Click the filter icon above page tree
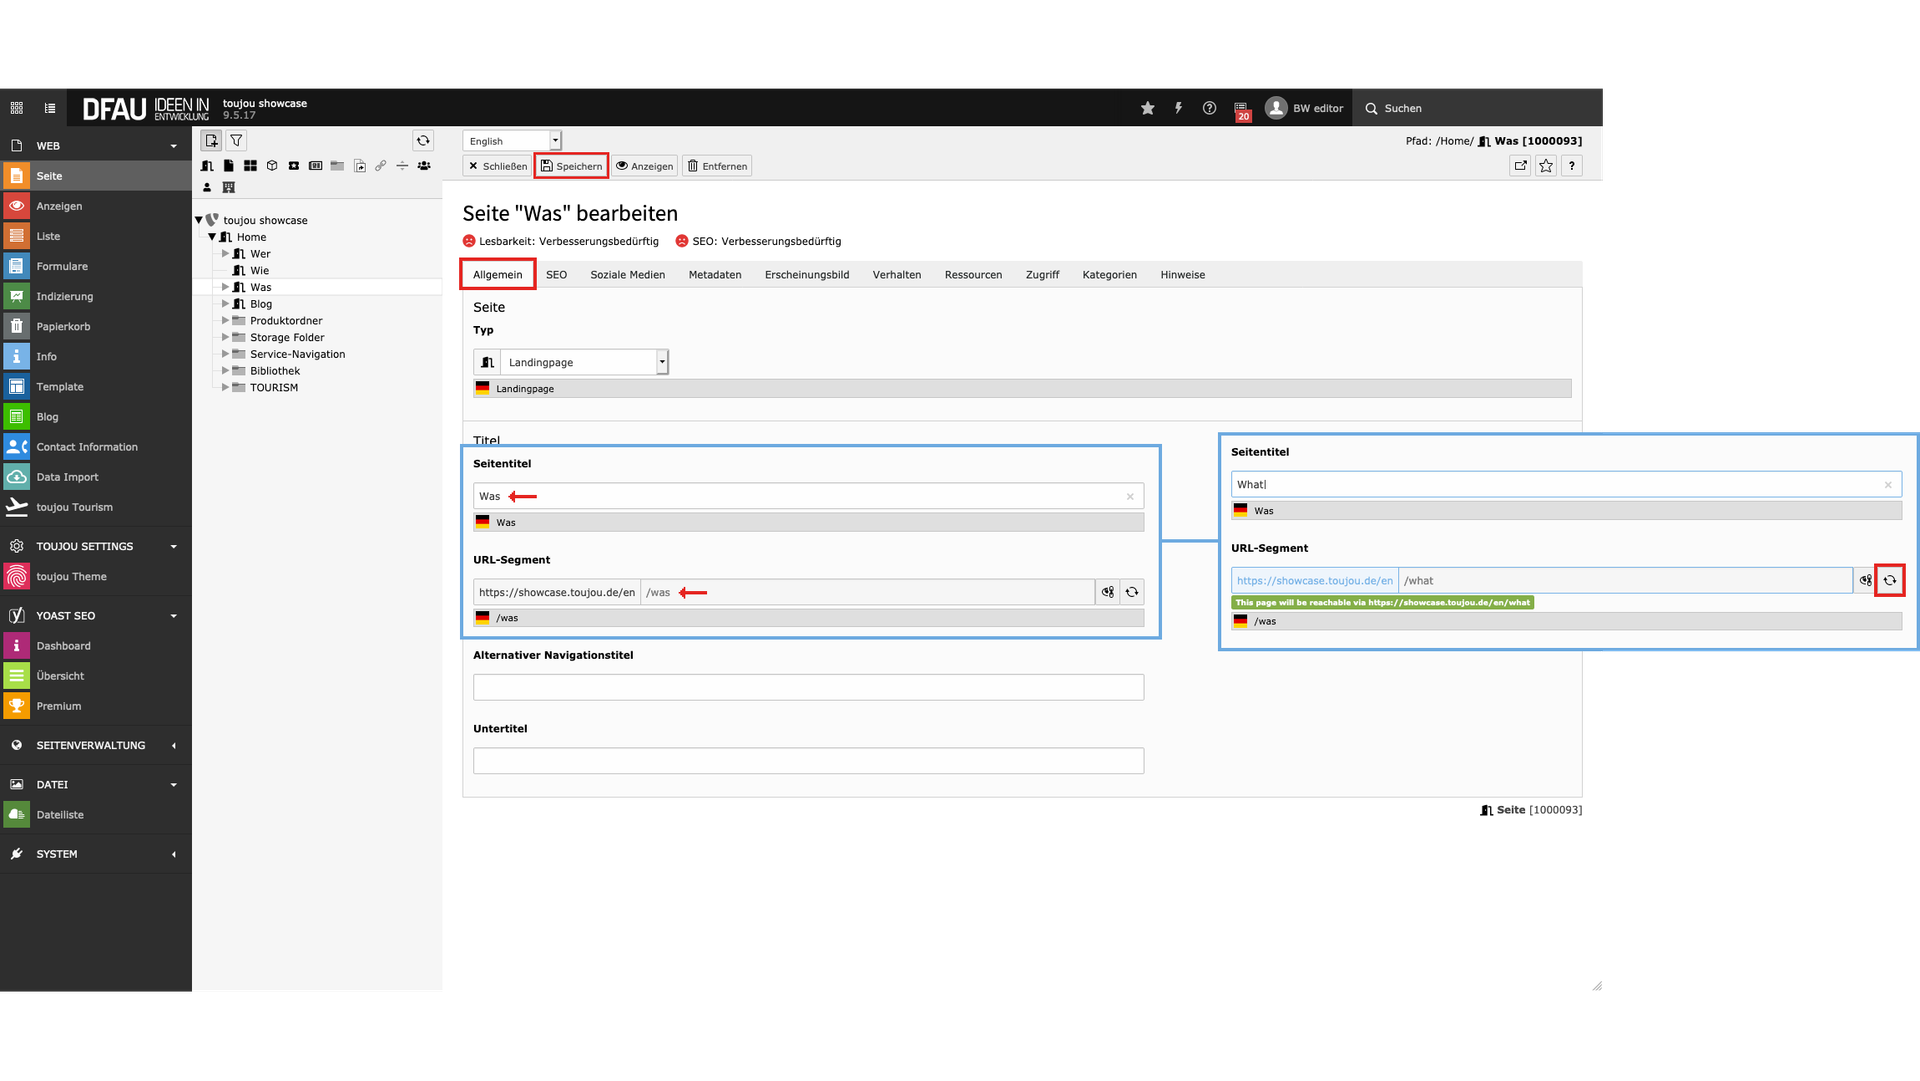 click(x=236, y=141)
